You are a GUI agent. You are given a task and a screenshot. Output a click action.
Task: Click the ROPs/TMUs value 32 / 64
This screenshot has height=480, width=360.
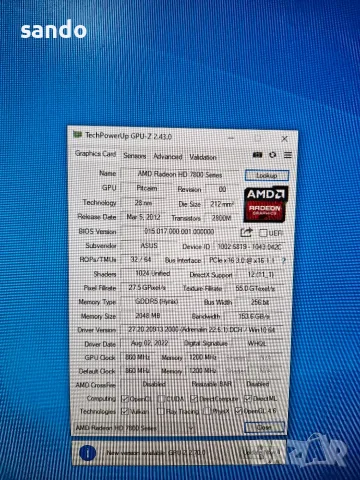140,259
